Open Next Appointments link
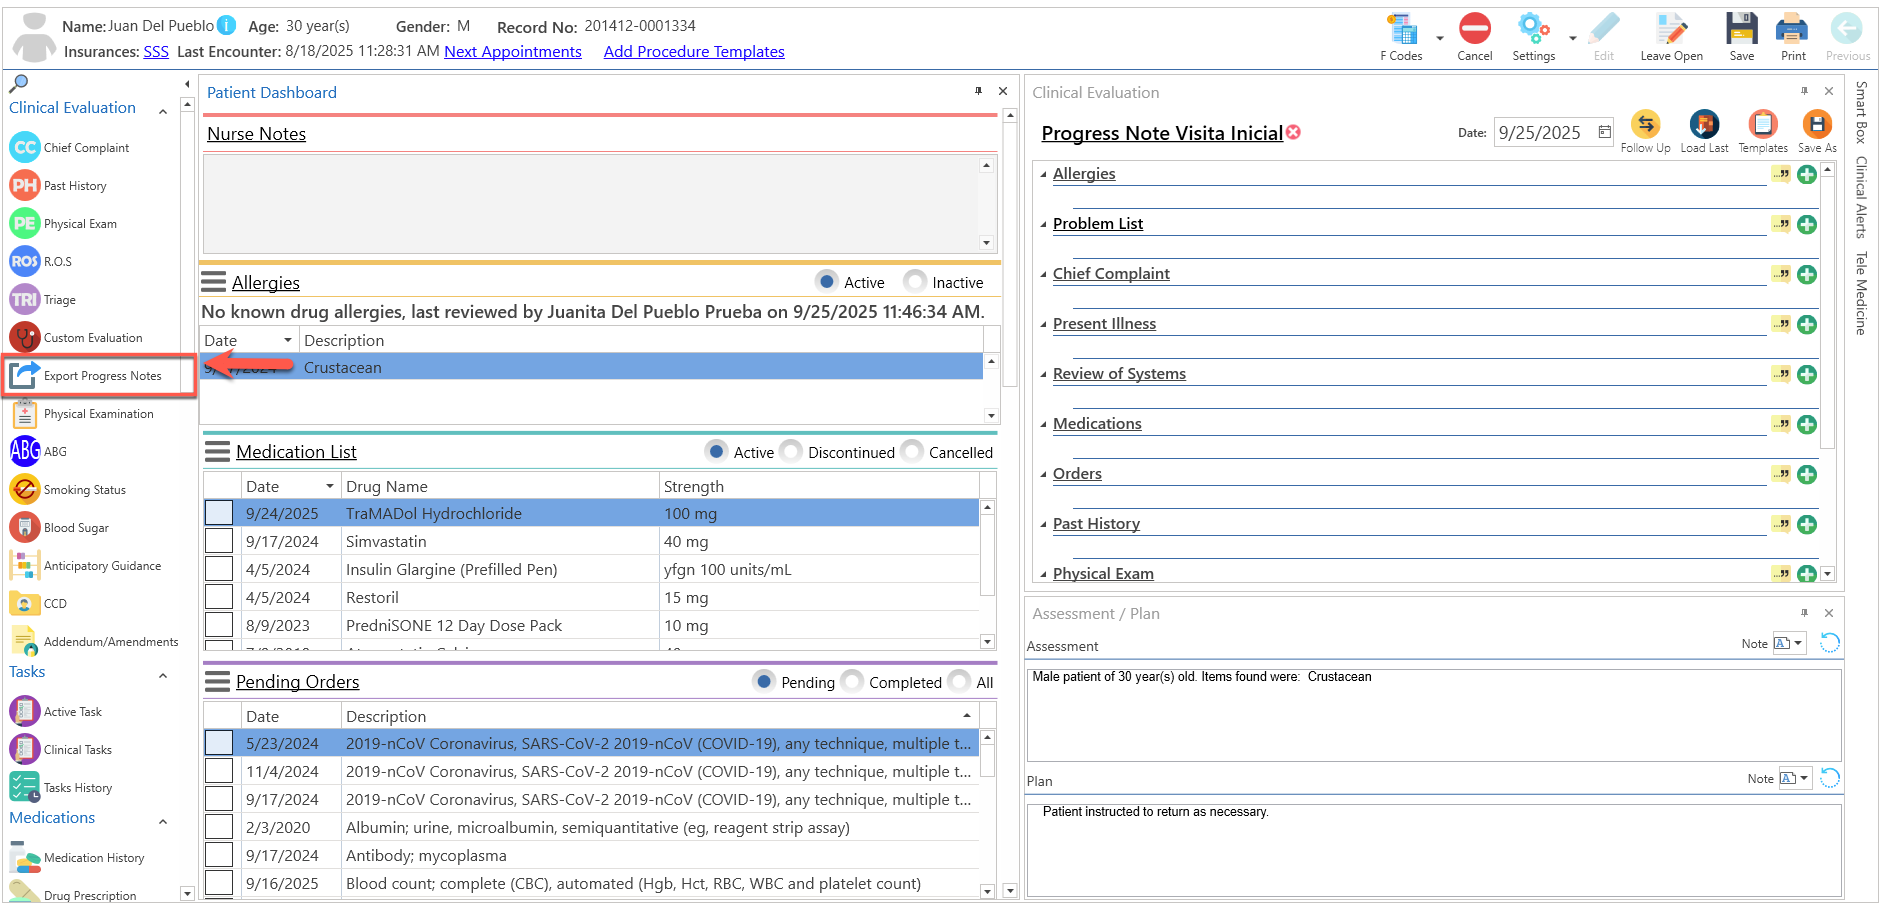The image size is (1884, 907). click(513, 51)
